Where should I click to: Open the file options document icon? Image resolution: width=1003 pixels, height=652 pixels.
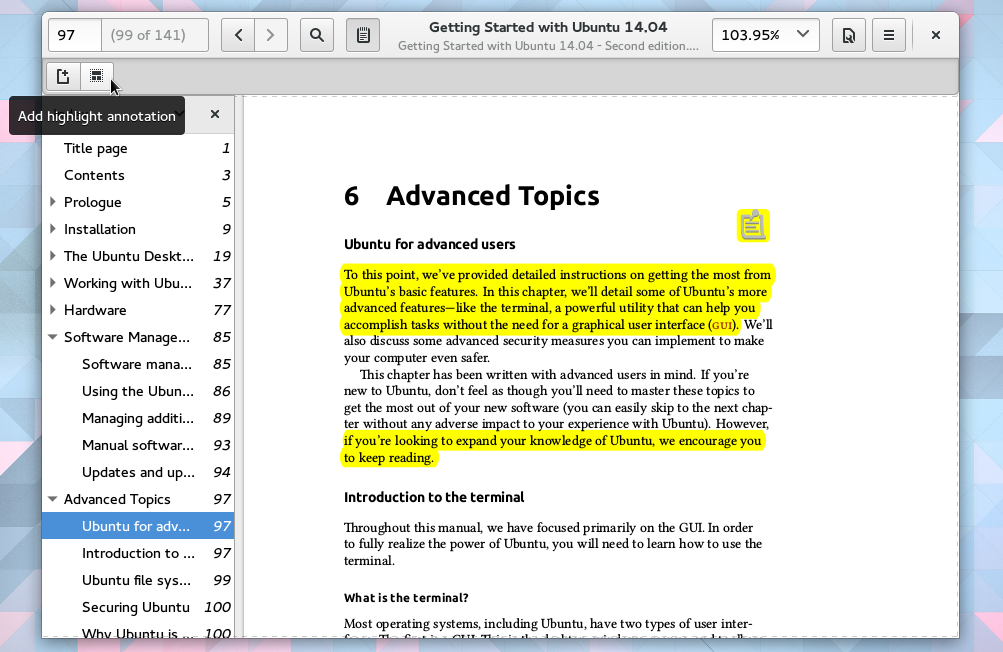point(848,35)
